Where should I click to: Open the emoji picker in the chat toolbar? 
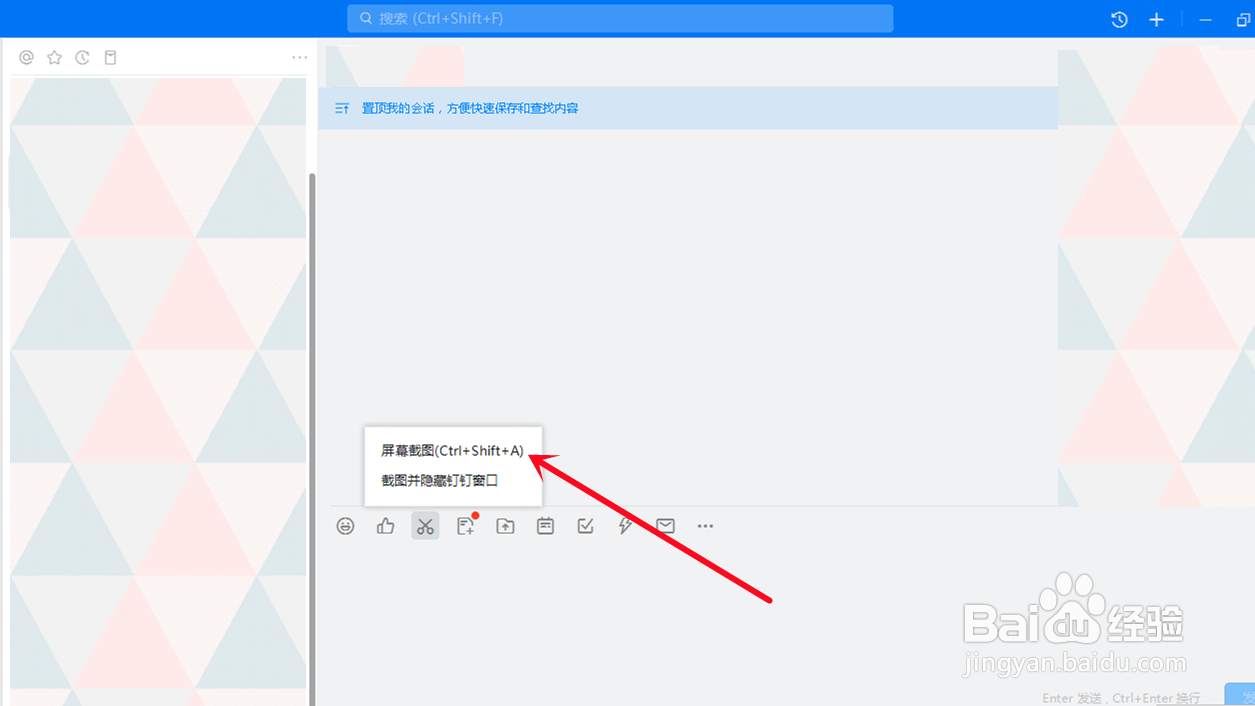coord(345,525)
